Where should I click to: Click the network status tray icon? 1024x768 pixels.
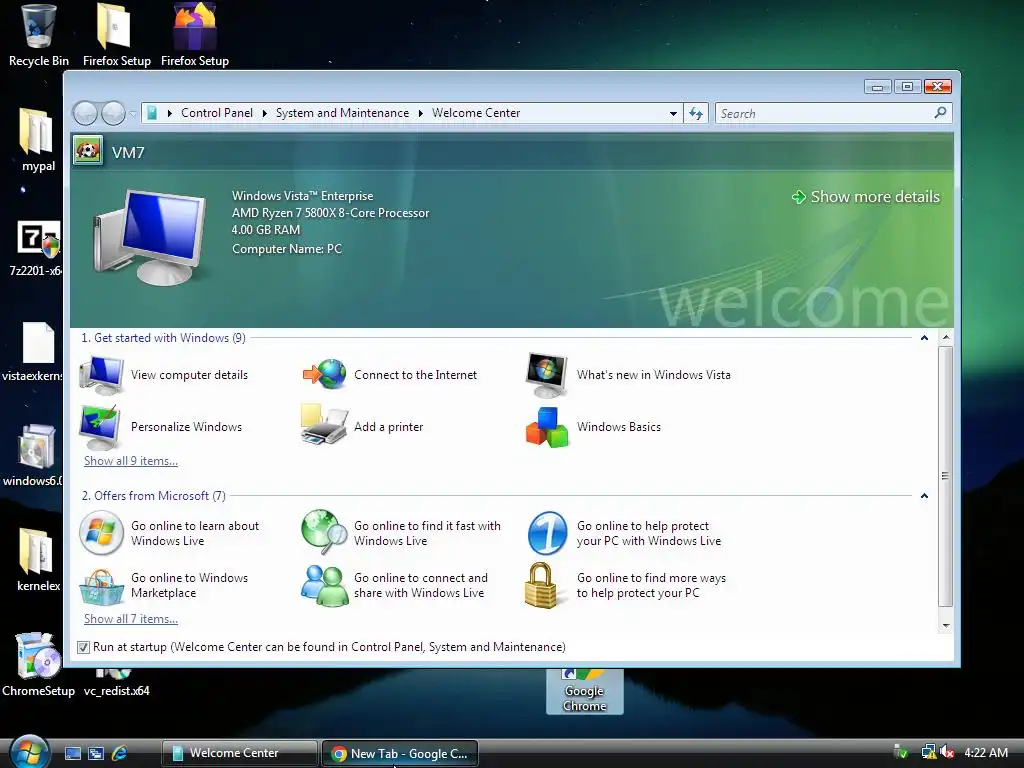[928, 752]
